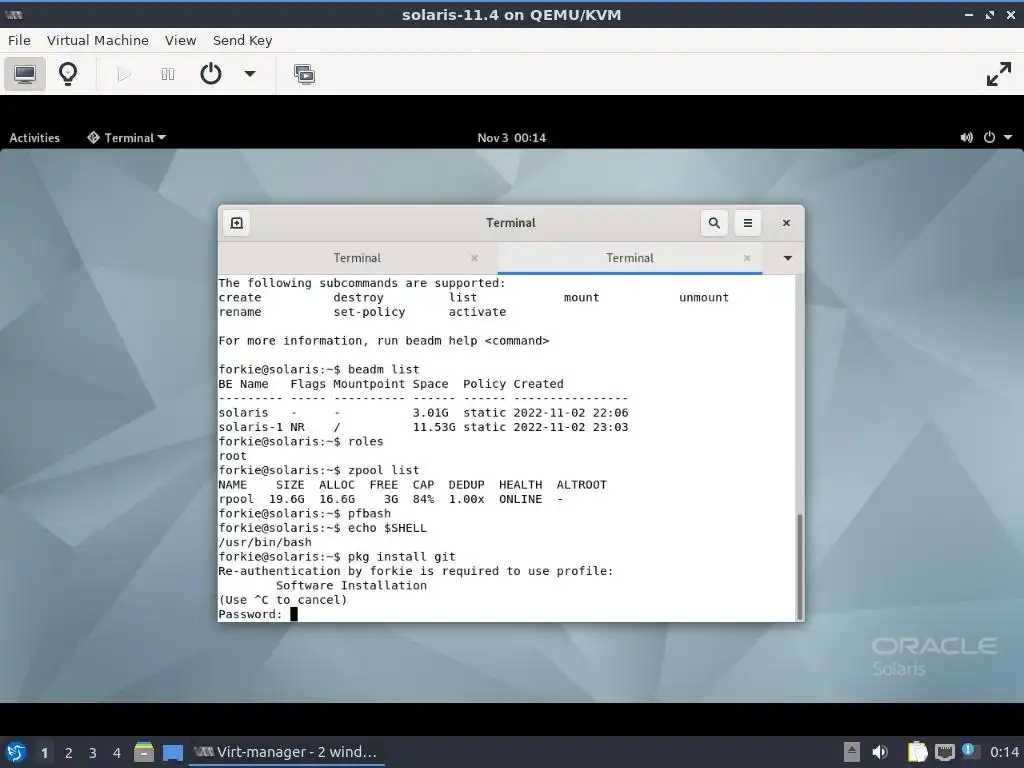Expand the guest system menu arrow
This screenshot has width=1024, height=768.
[1008, 137]
